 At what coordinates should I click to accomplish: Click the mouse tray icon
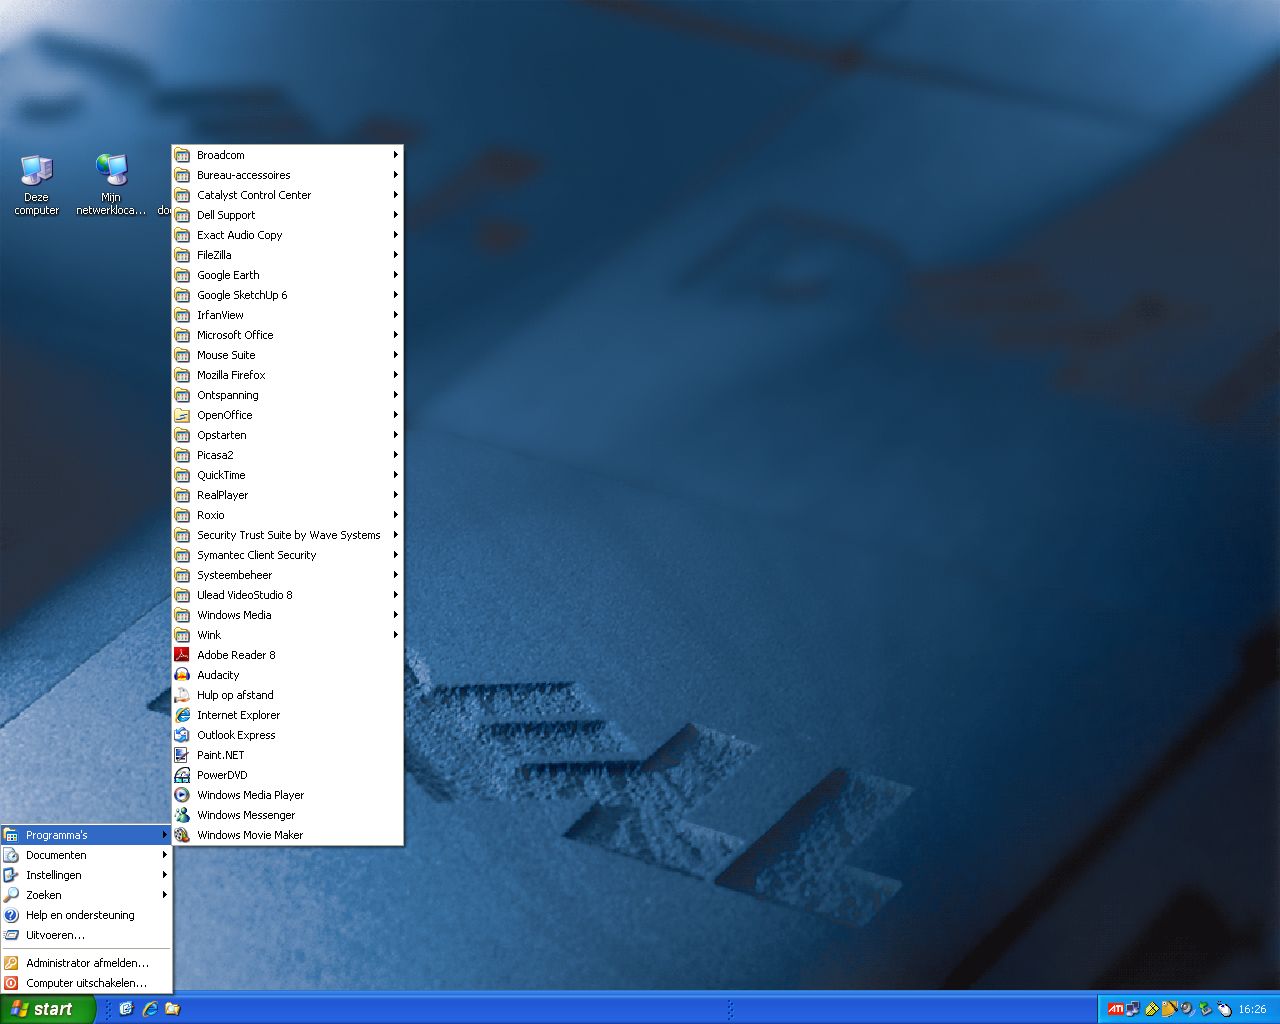pyautogui.click(x=1224, y=1009)
